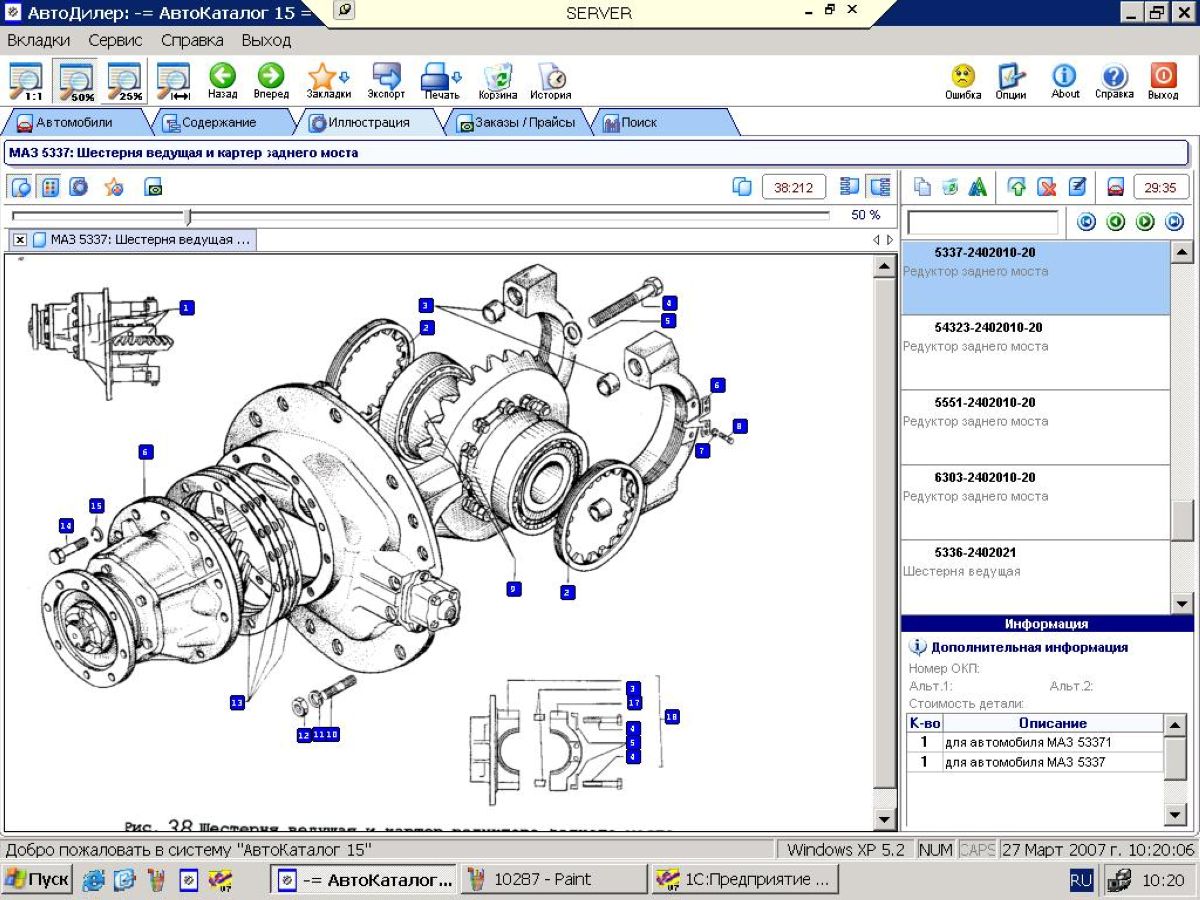Select the 50% zoom toolbar button
The height and width of the screenshot is (900, 1200).
coord(76,82)
